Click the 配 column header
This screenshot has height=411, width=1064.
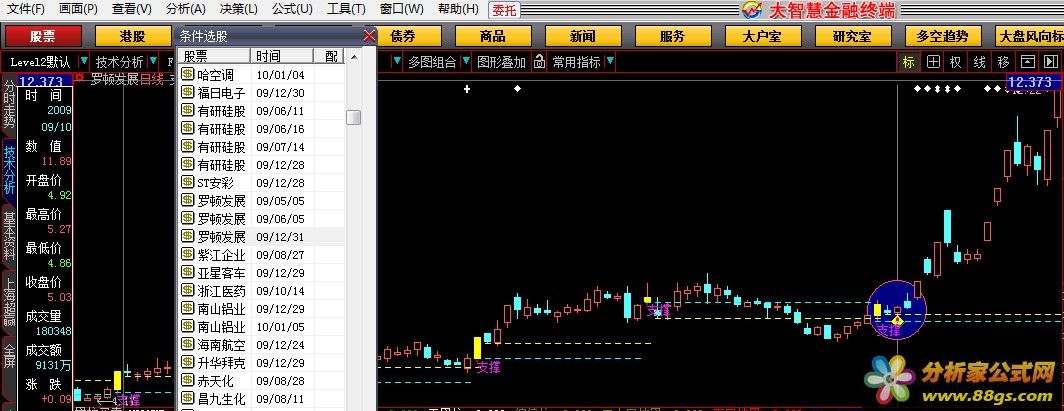330,56
